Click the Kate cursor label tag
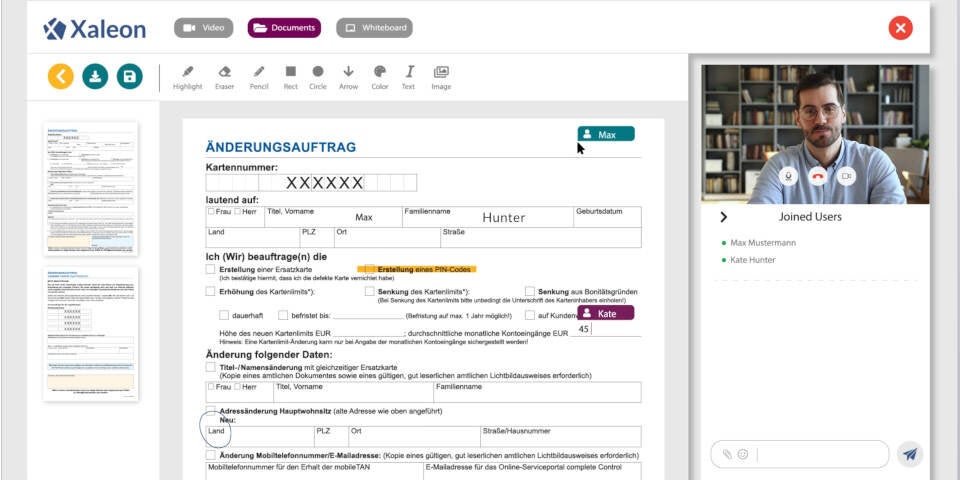Image resolution: width=960 pixels, height=480 pixels. [606, 313]
